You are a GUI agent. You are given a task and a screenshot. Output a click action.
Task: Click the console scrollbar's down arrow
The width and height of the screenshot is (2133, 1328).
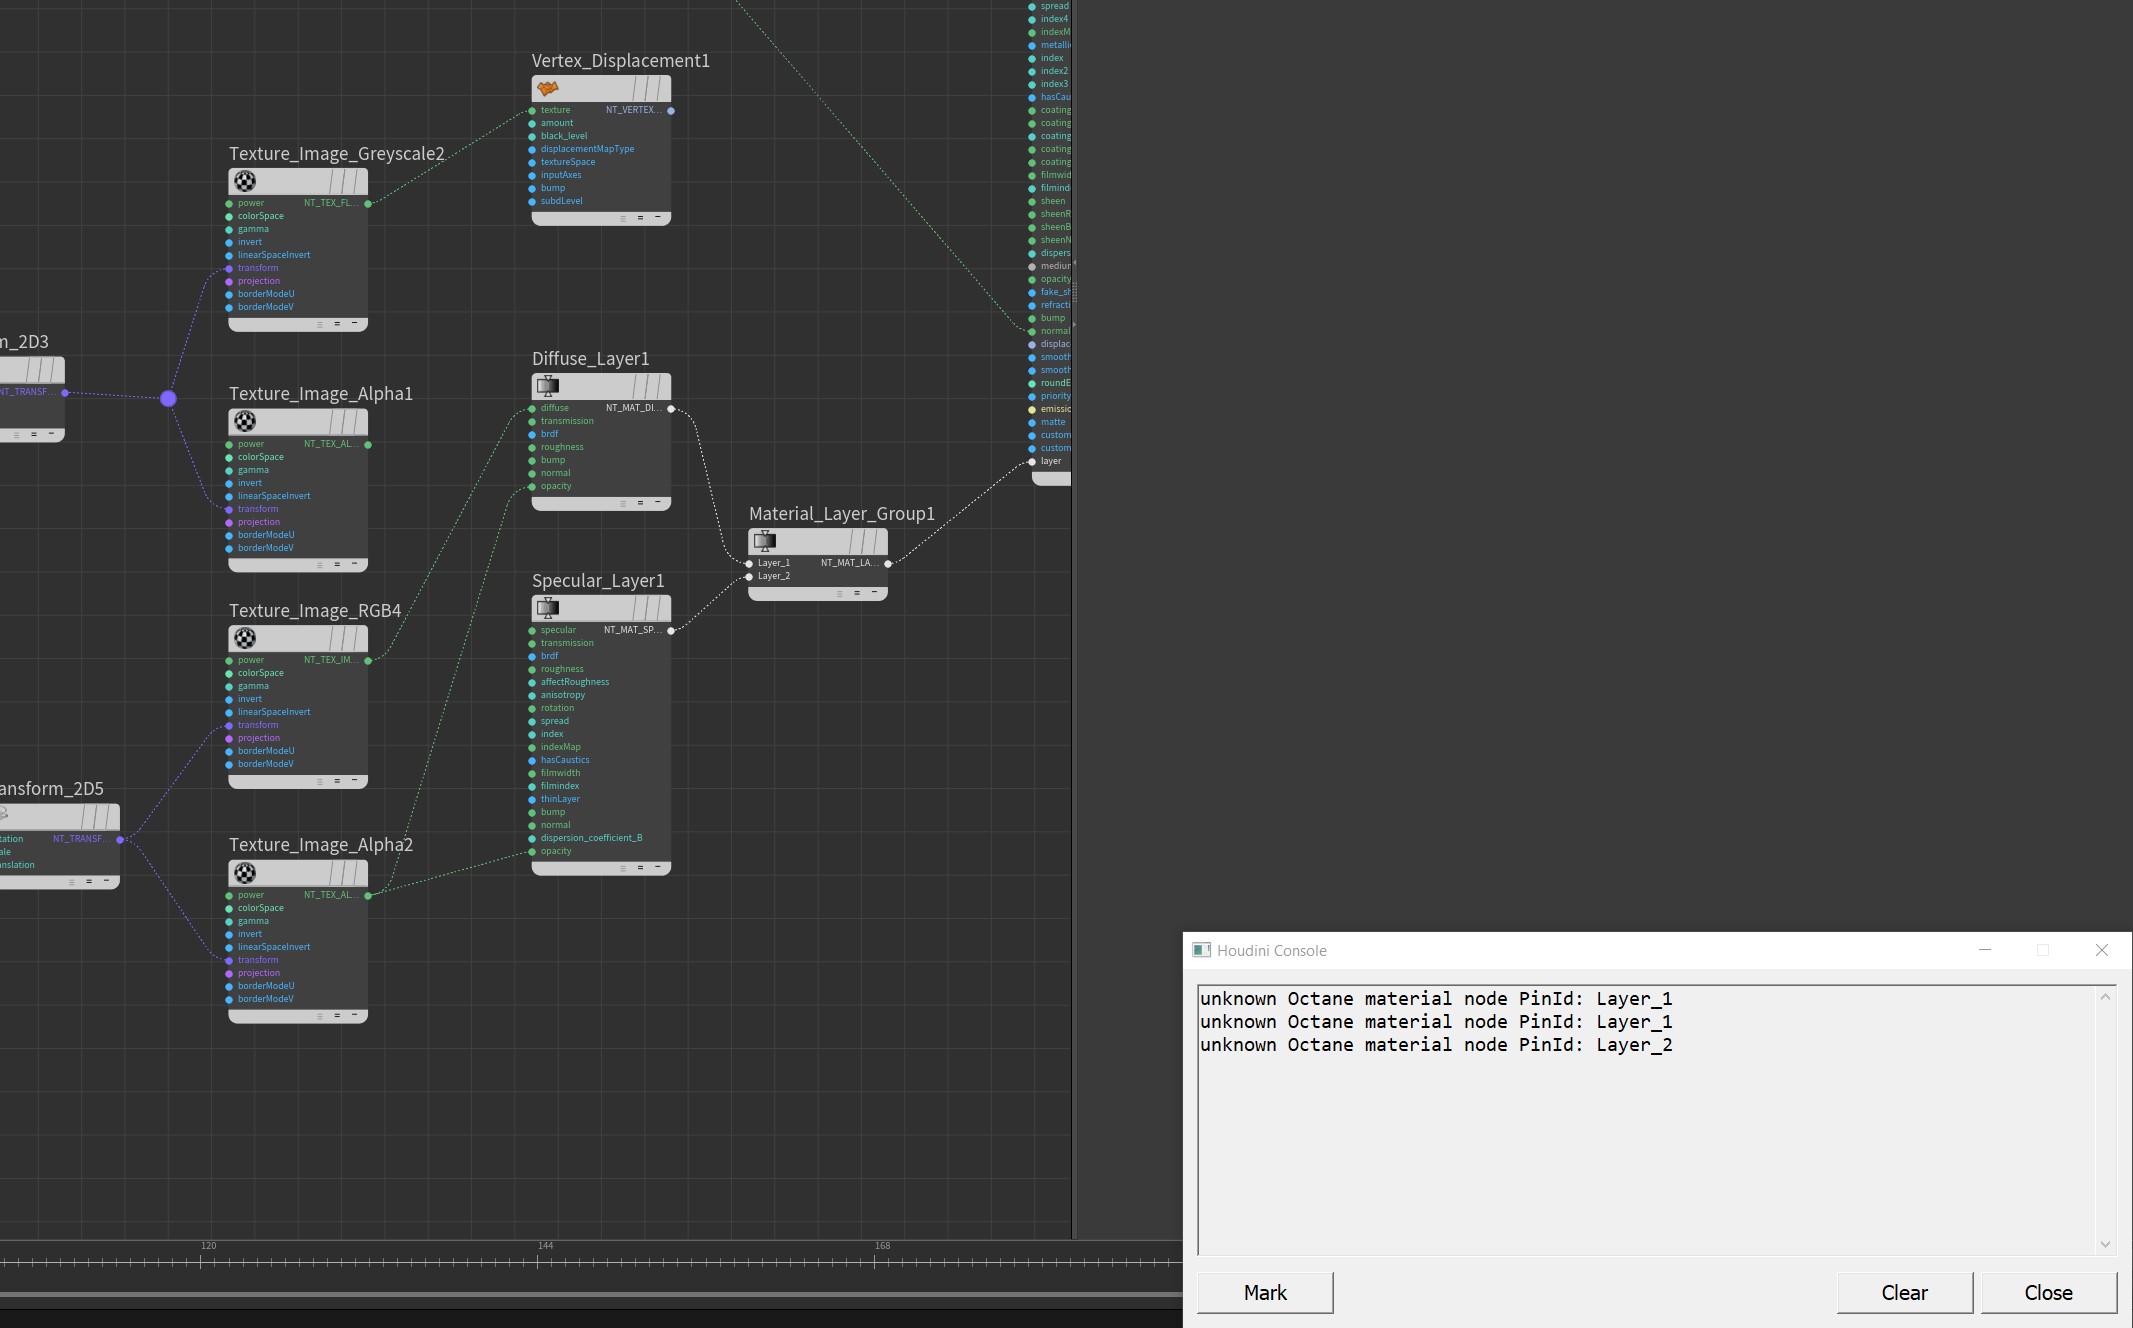pyautogui.click(x=2105, y=1245)
